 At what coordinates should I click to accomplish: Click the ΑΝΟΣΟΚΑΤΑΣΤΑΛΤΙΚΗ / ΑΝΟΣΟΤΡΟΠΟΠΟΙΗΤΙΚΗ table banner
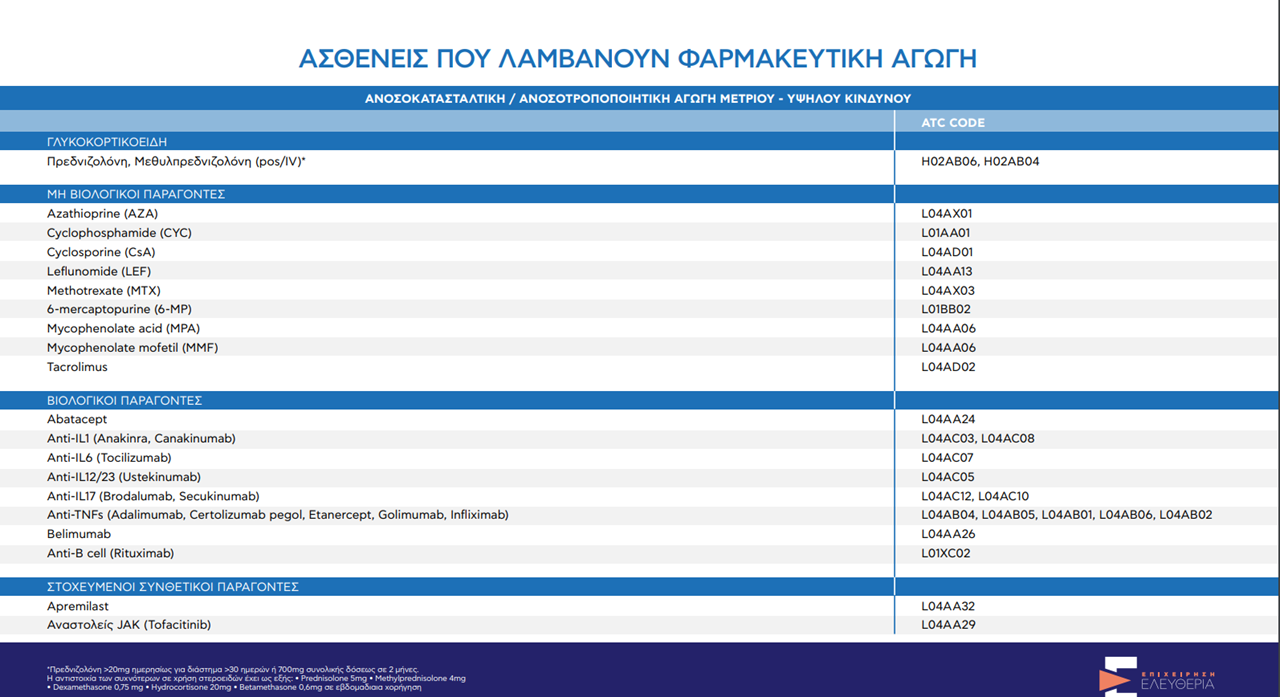tap(638, 98)
